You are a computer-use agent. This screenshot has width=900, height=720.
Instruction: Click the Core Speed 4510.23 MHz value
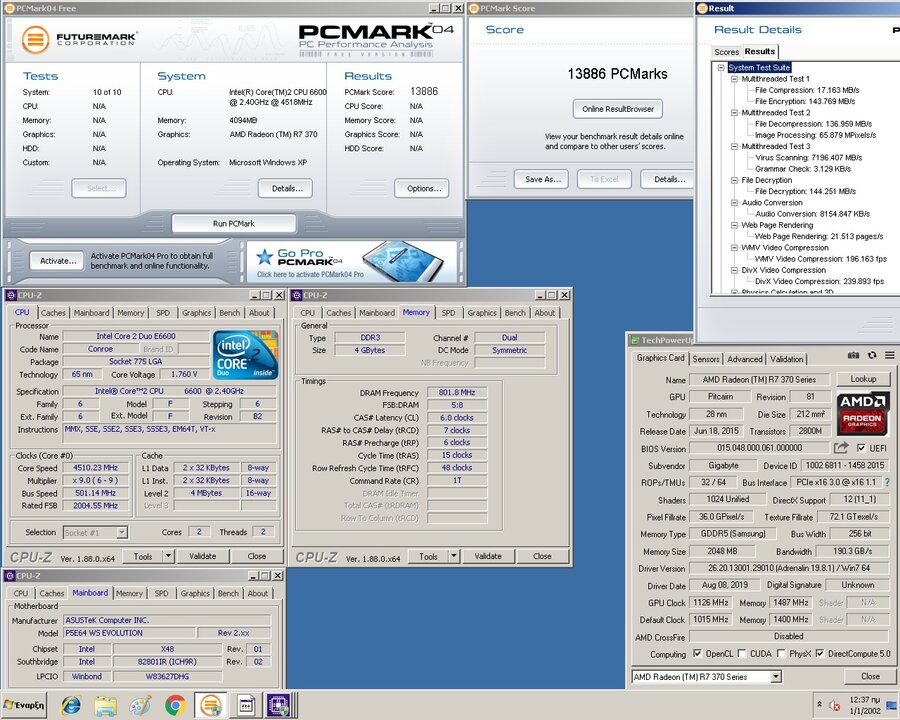coord(95,468)
